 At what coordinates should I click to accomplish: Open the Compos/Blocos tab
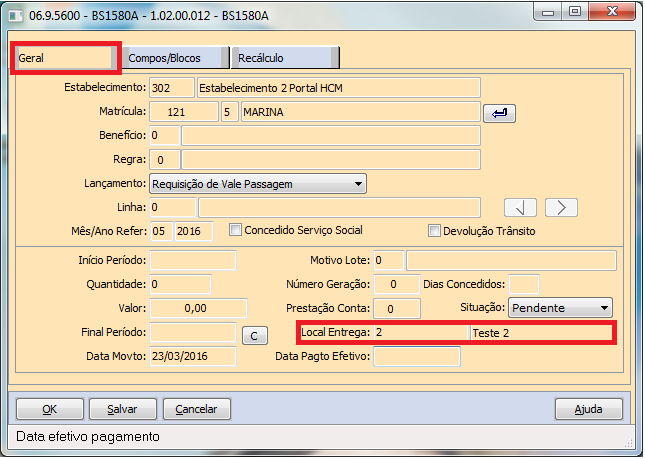[175, 58]
